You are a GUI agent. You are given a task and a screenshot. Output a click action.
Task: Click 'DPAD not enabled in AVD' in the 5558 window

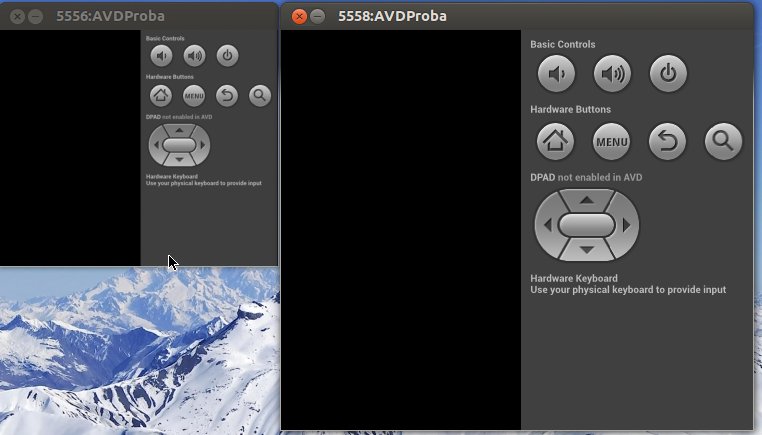coord(586,177)
